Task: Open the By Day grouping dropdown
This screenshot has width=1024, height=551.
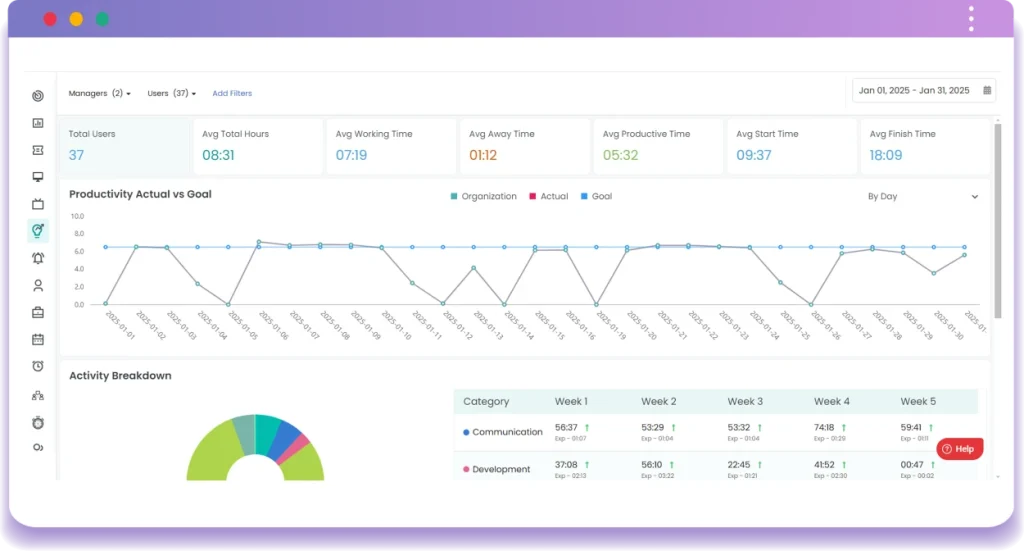Action: [x=922, y=197]
